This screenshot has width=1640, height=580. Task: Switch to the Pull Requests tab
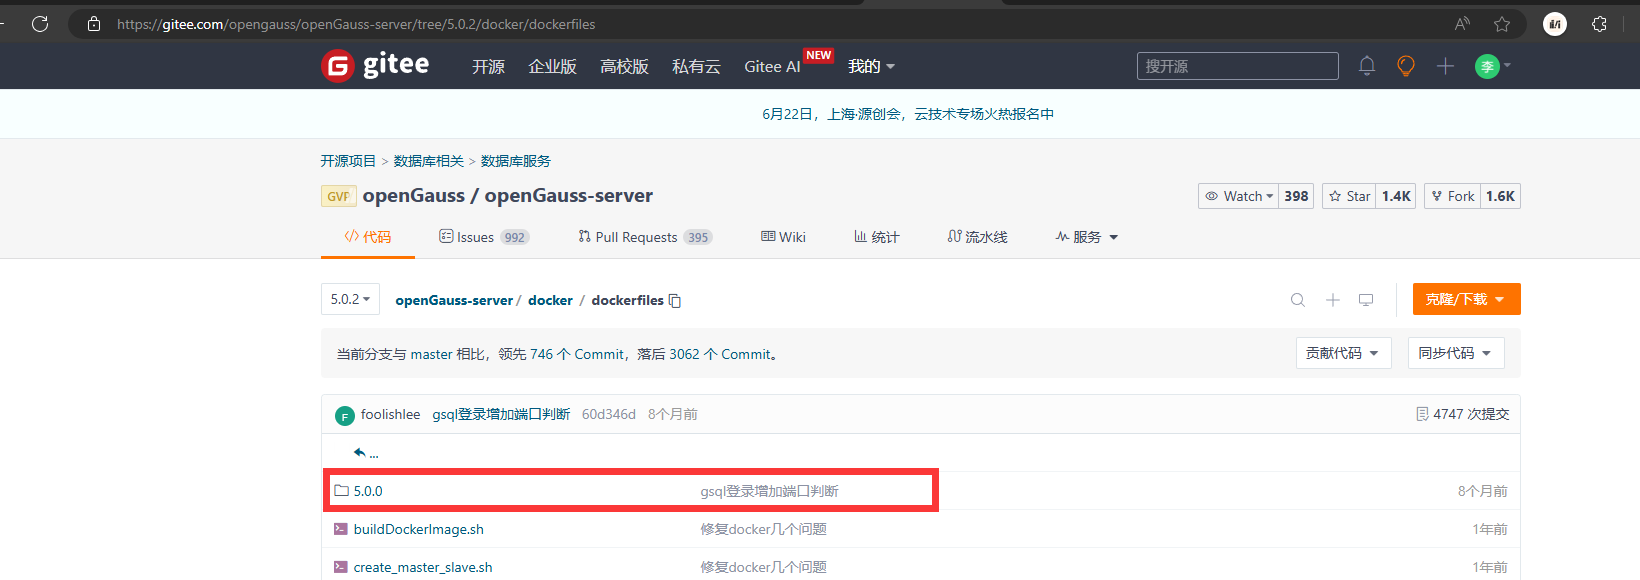[x=645, y=237]
